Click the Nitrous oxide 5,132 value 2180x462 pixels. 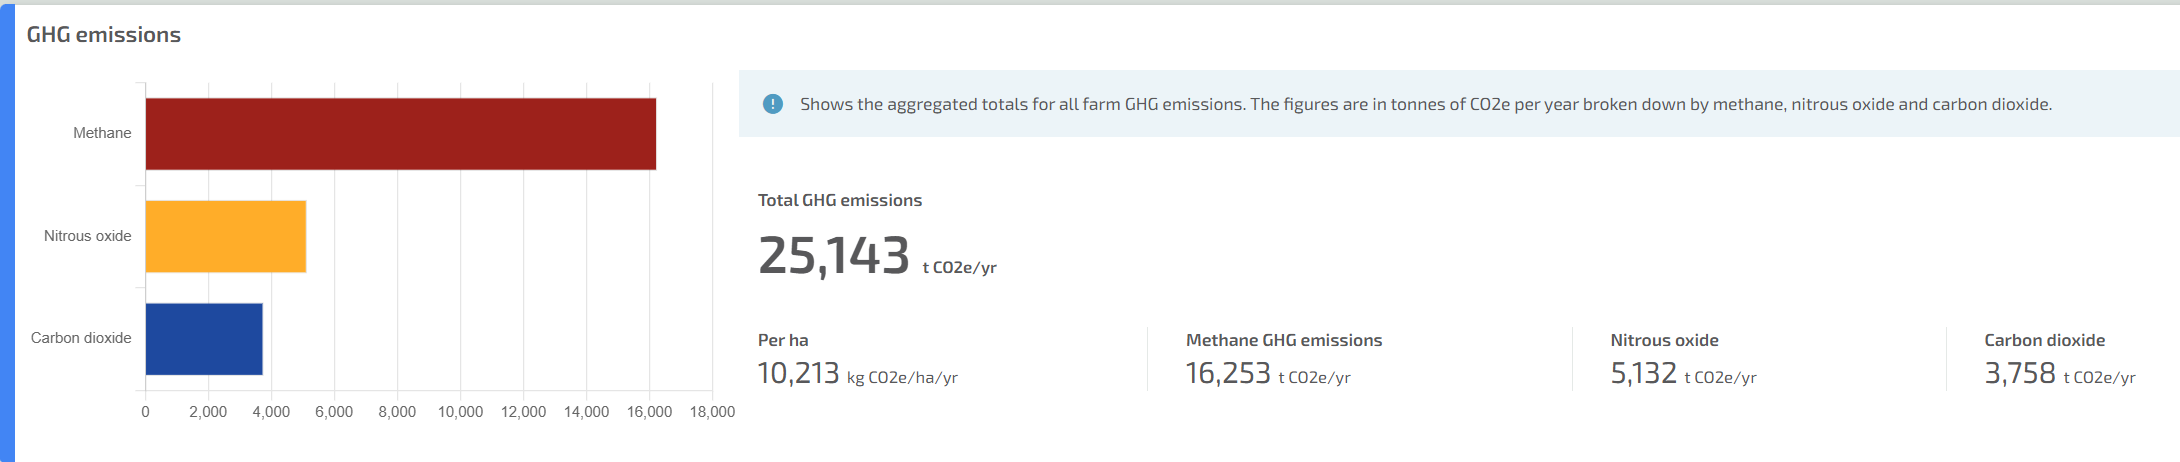pos(1643,373)
